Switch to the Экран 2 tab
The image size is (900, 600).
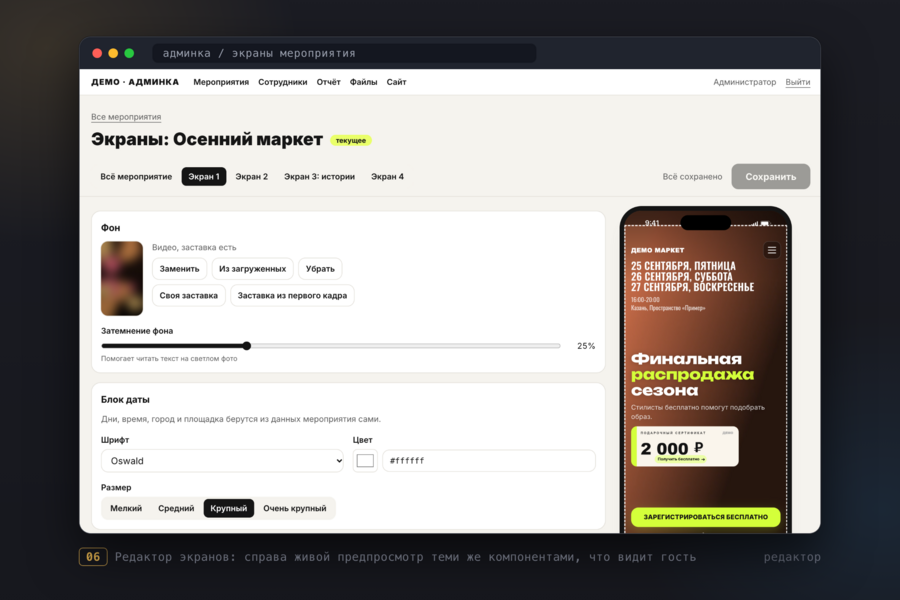pyautogui.click(x=251, y=177)
